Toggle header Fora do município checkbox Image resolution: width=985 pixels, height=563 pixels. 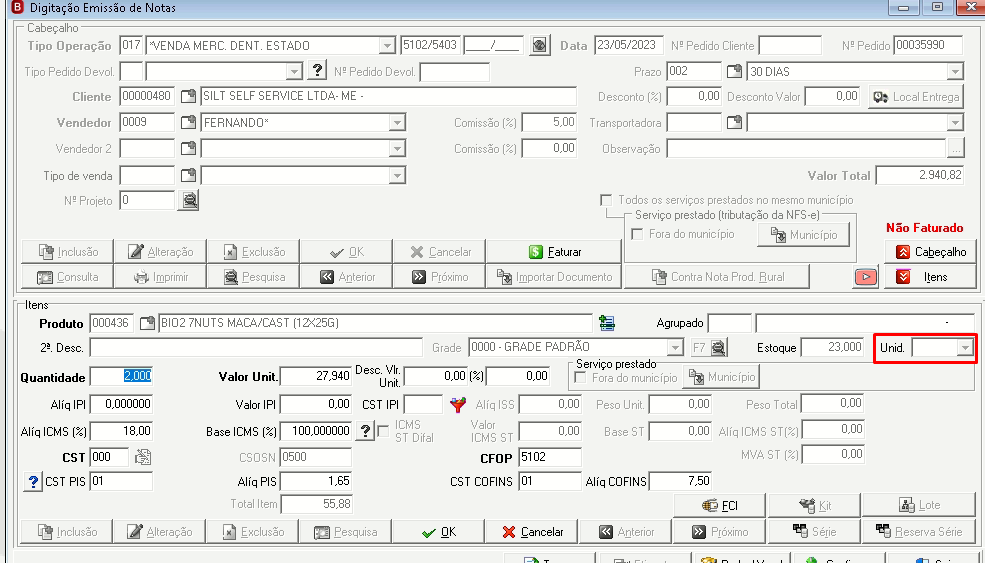(x=637, y=234)
